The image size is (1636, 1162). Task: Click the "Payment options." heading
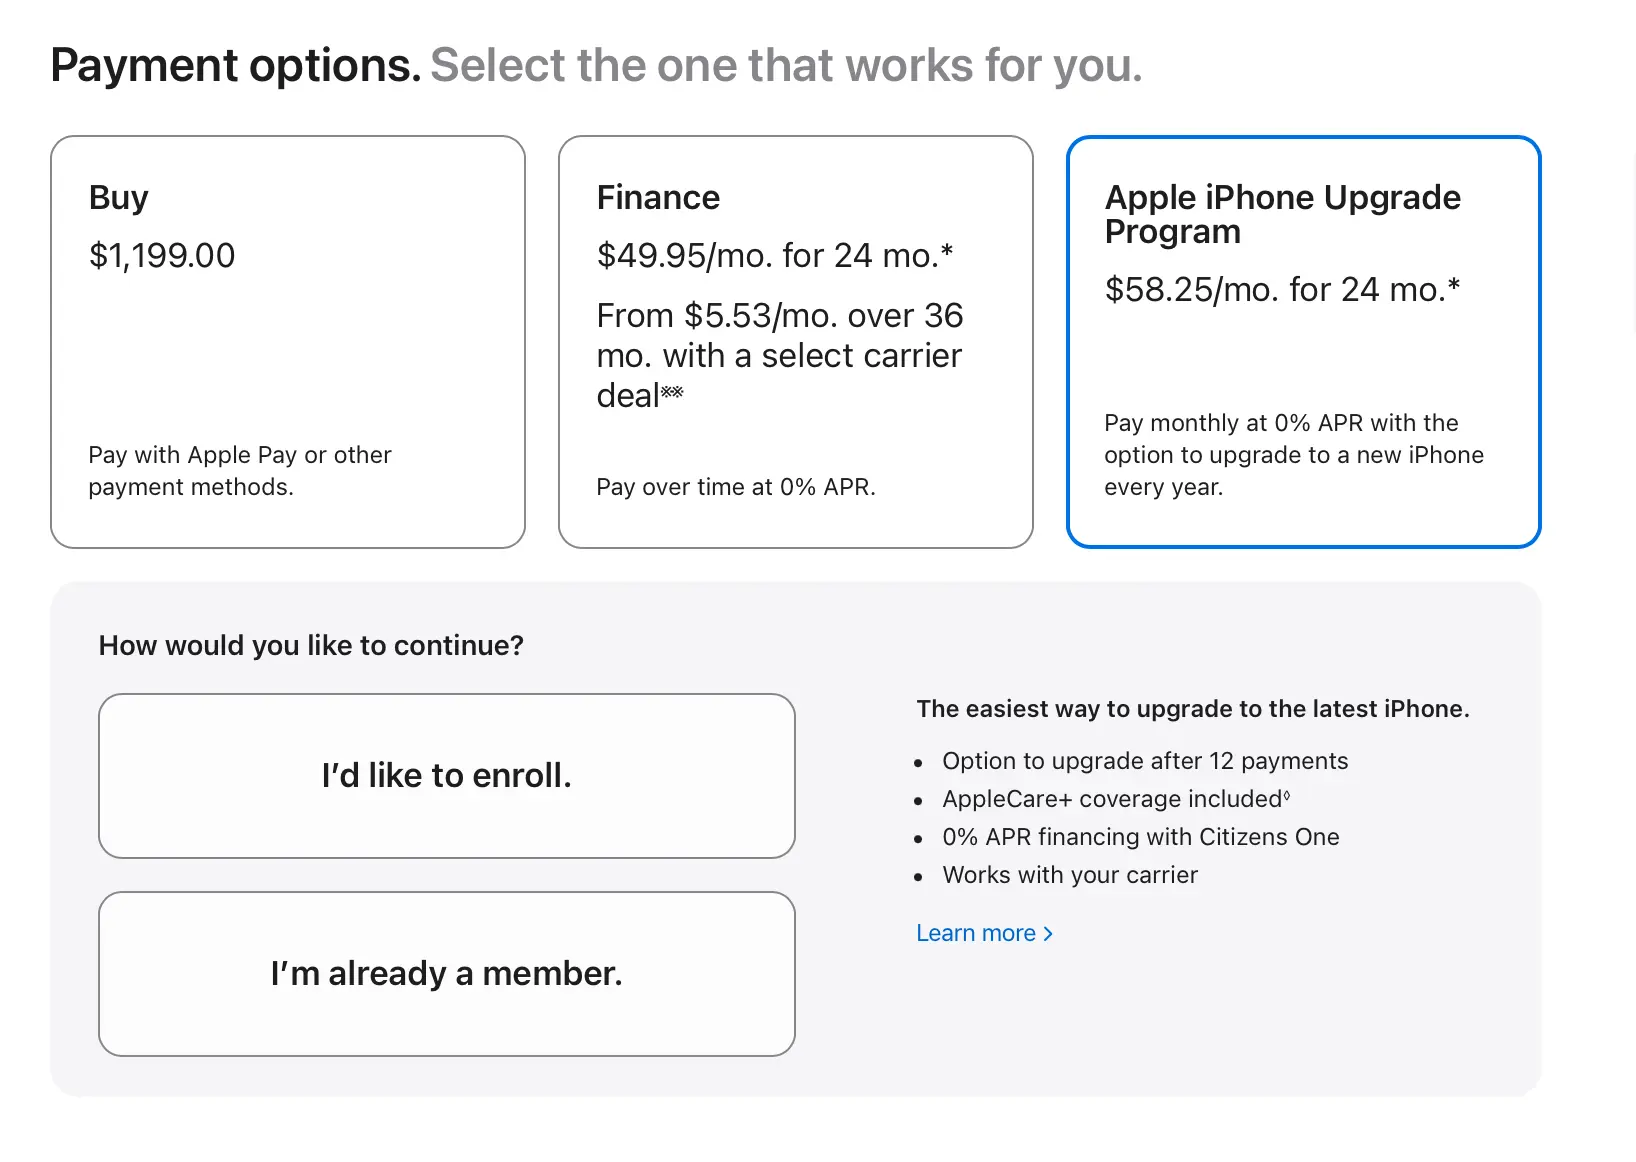pyautogui.click(x=236, y=66)
